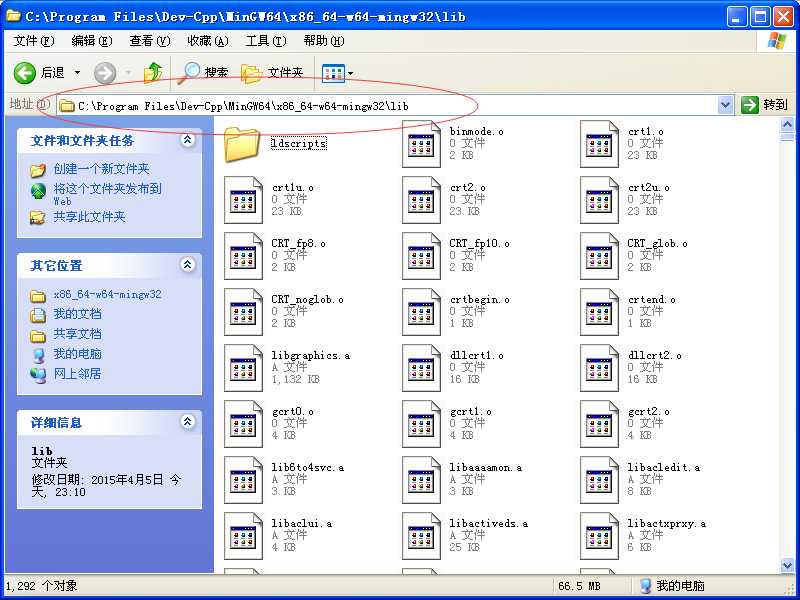The height and width of the screenshot is (600, 800).
Task: Select the CRT_noglob.o file icon
Action: point(243,312)
